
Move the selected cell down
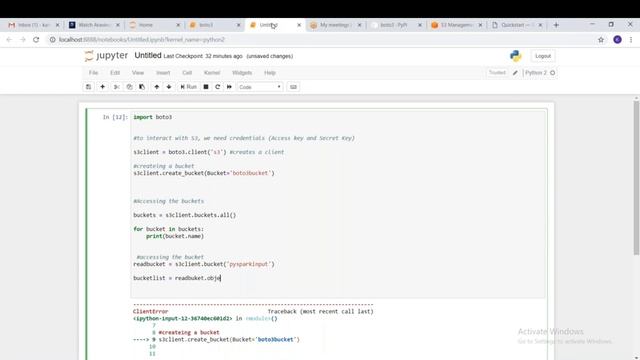(x=169, y=87)
